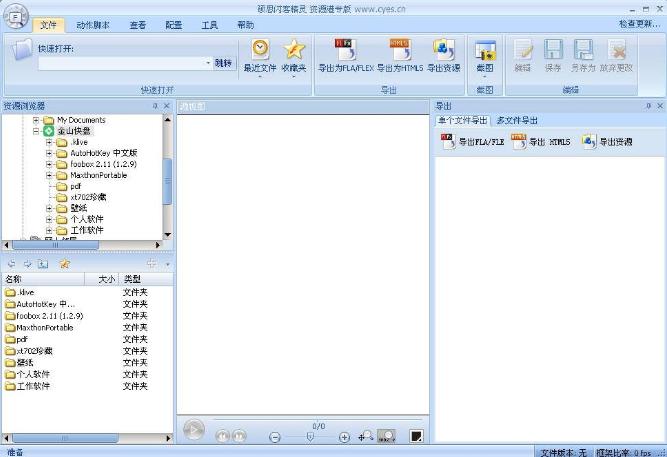Open the 动作脚本 ribbon tab
Viewport: 667px width, 457px height.
point(93,24)
